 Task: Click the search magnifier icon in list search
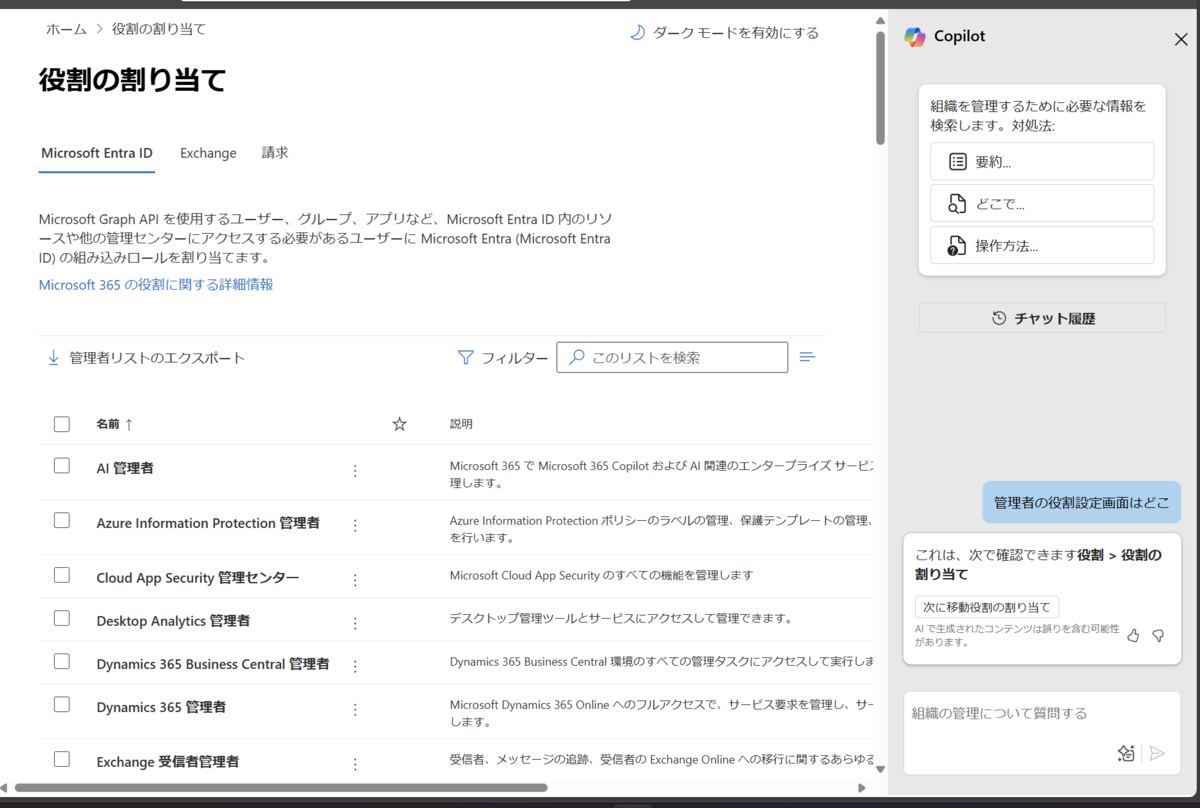click(576, 357)
